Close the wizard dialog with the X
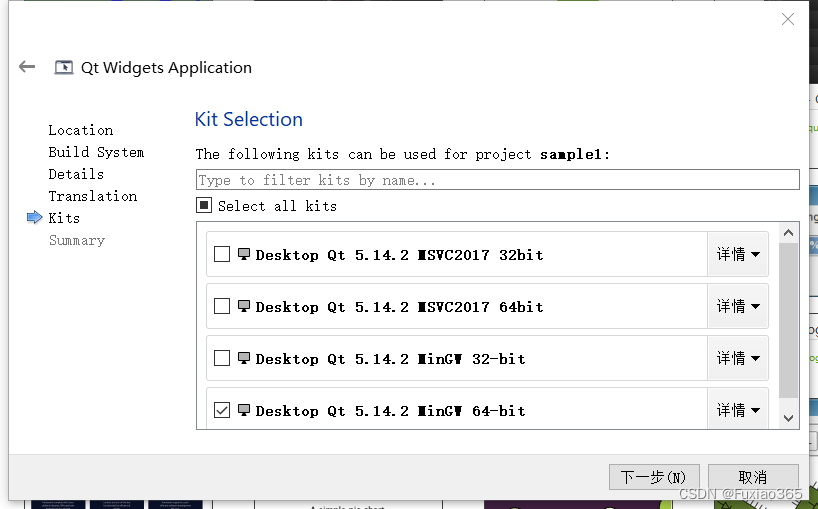Image resolution: width=818 pixels, height=509 pixels. 788,19
